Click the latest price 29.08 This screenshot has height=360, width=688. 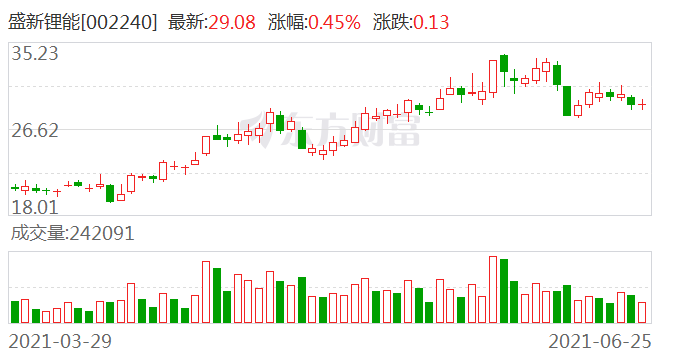click(232, 22)
